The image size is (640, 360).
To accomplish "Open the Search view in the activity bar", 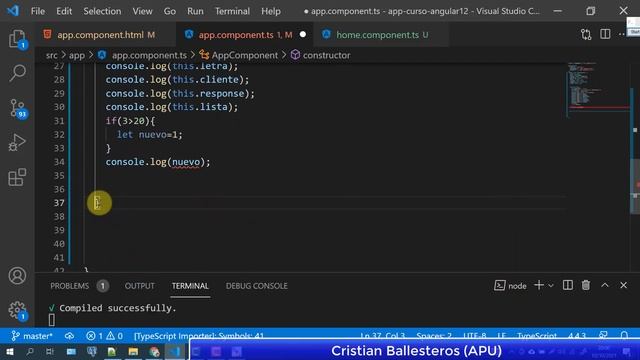I will (x=17, y=73).
